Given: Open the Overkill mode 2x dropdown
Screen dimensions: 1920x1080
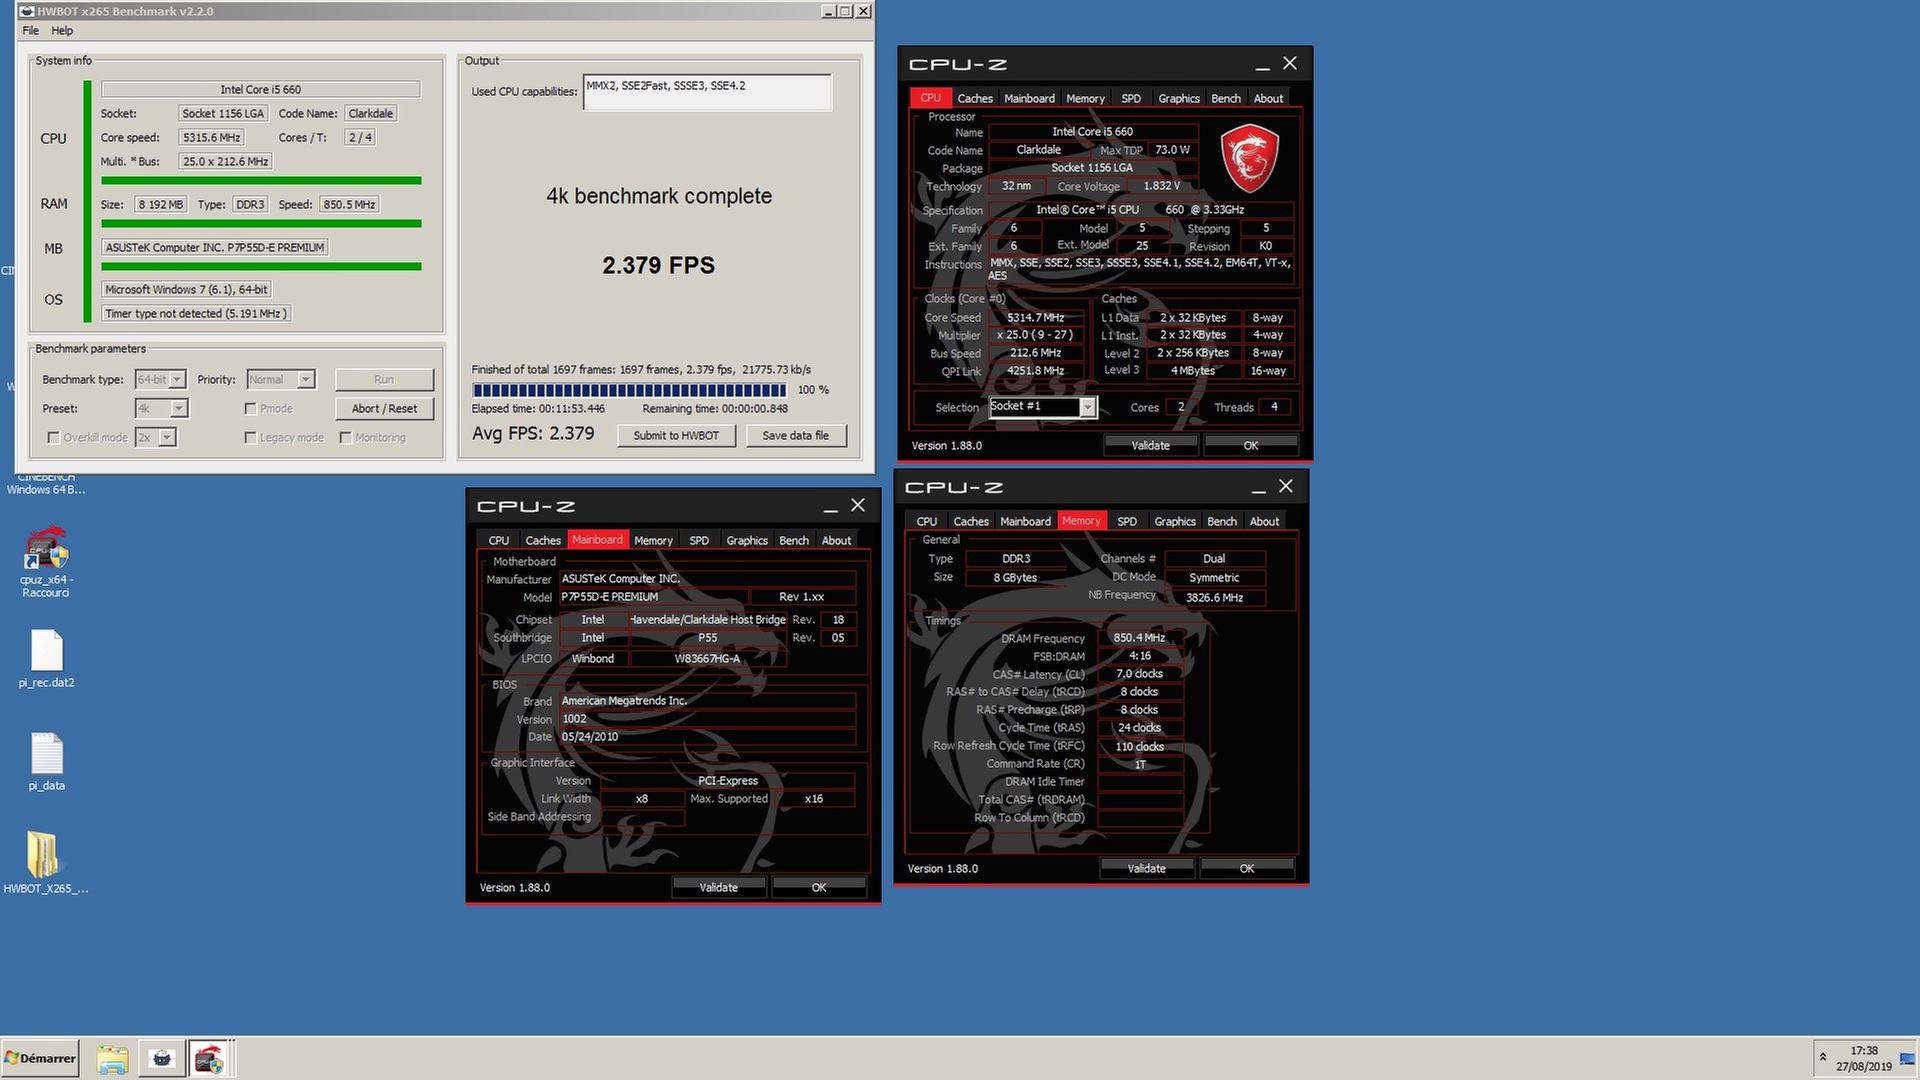Looking at the screenshot, I should point(167,437).
